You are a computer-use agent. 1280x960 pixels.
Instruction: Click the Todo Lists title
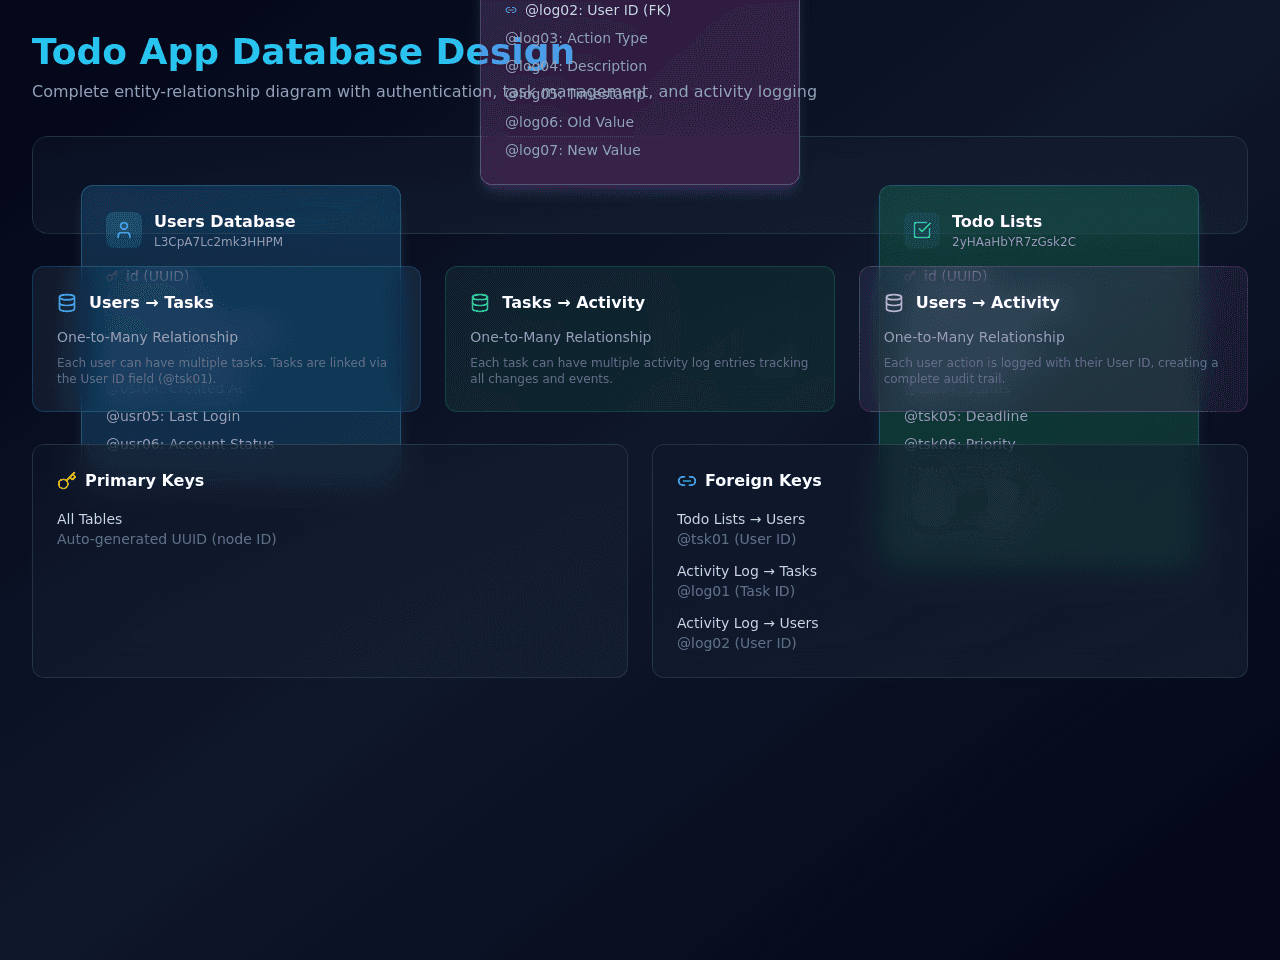pyautogui.click(x=997, y=222)
